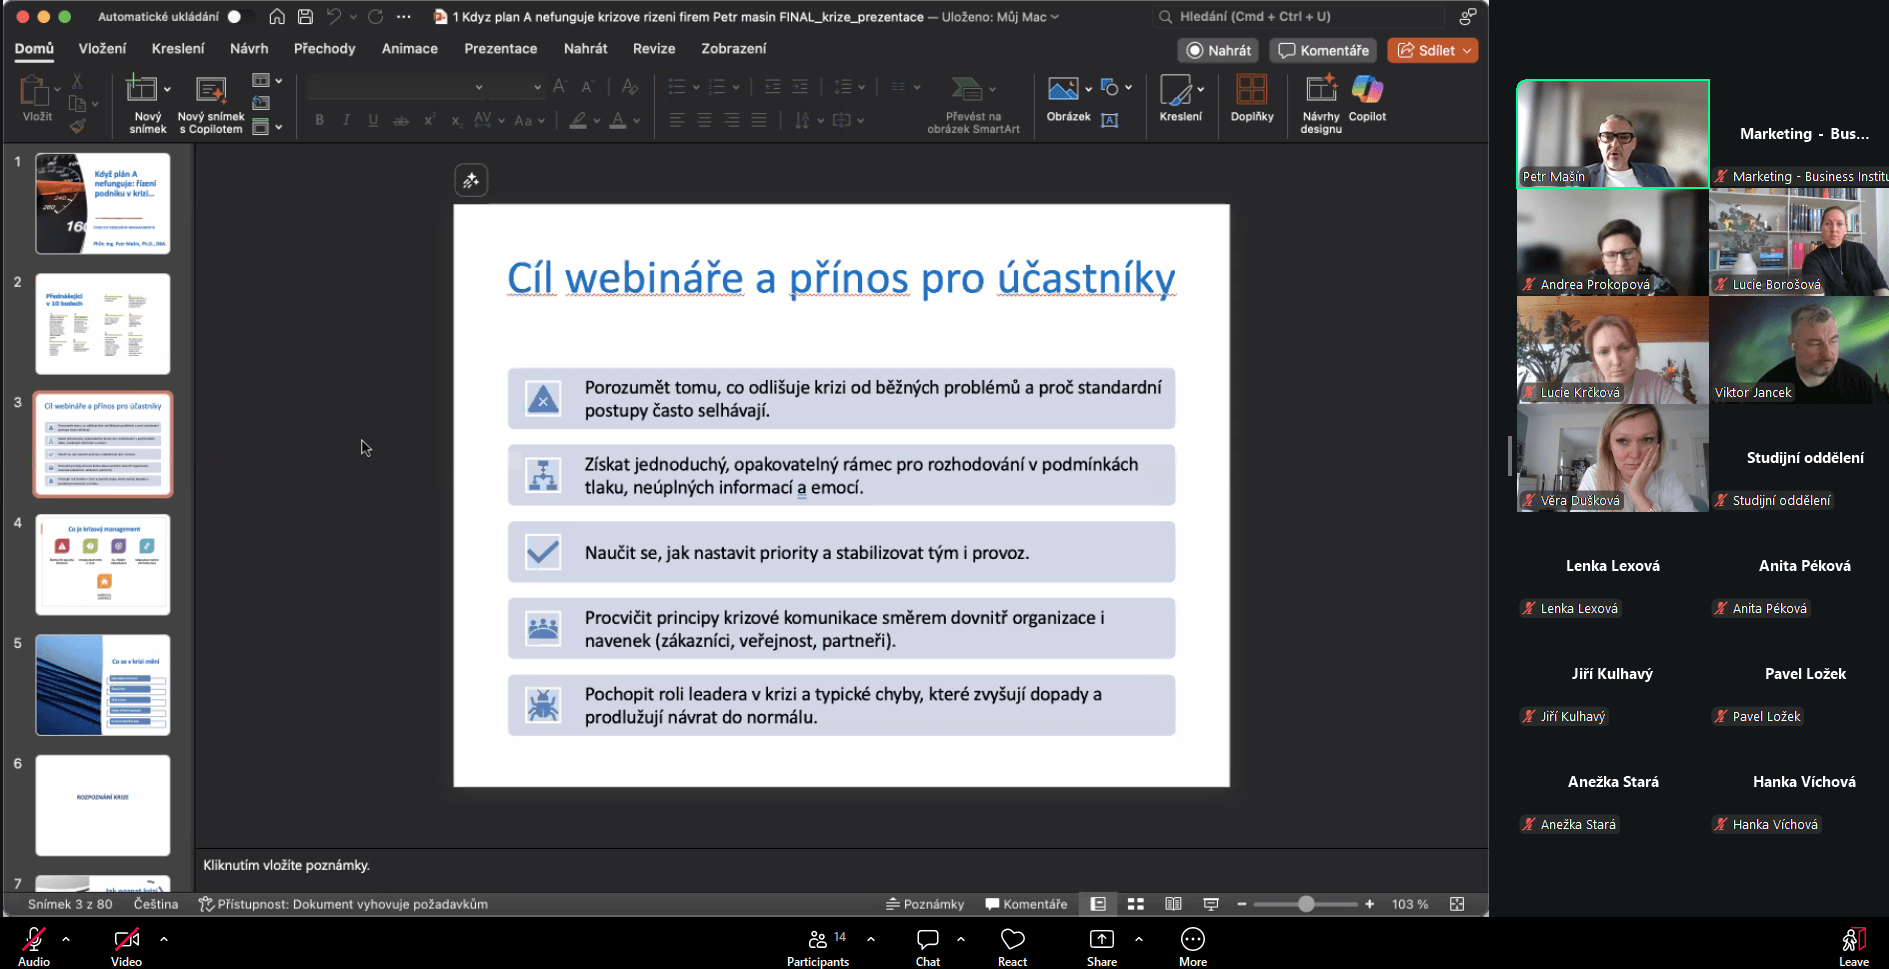Insert a picture with the Obrázek icon
This screenshot has width=1889, height=969.
1062,91
